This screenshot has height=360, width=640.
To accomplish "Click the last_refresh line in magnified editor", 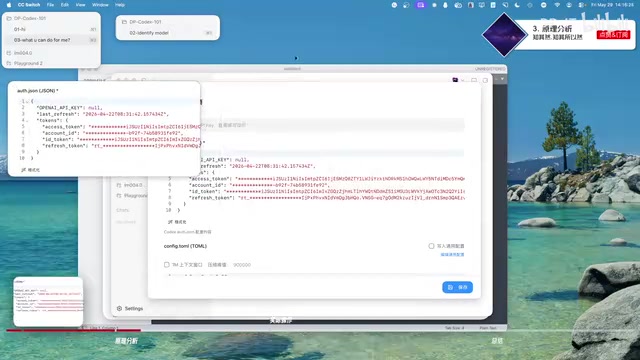I will coord(102,114).
